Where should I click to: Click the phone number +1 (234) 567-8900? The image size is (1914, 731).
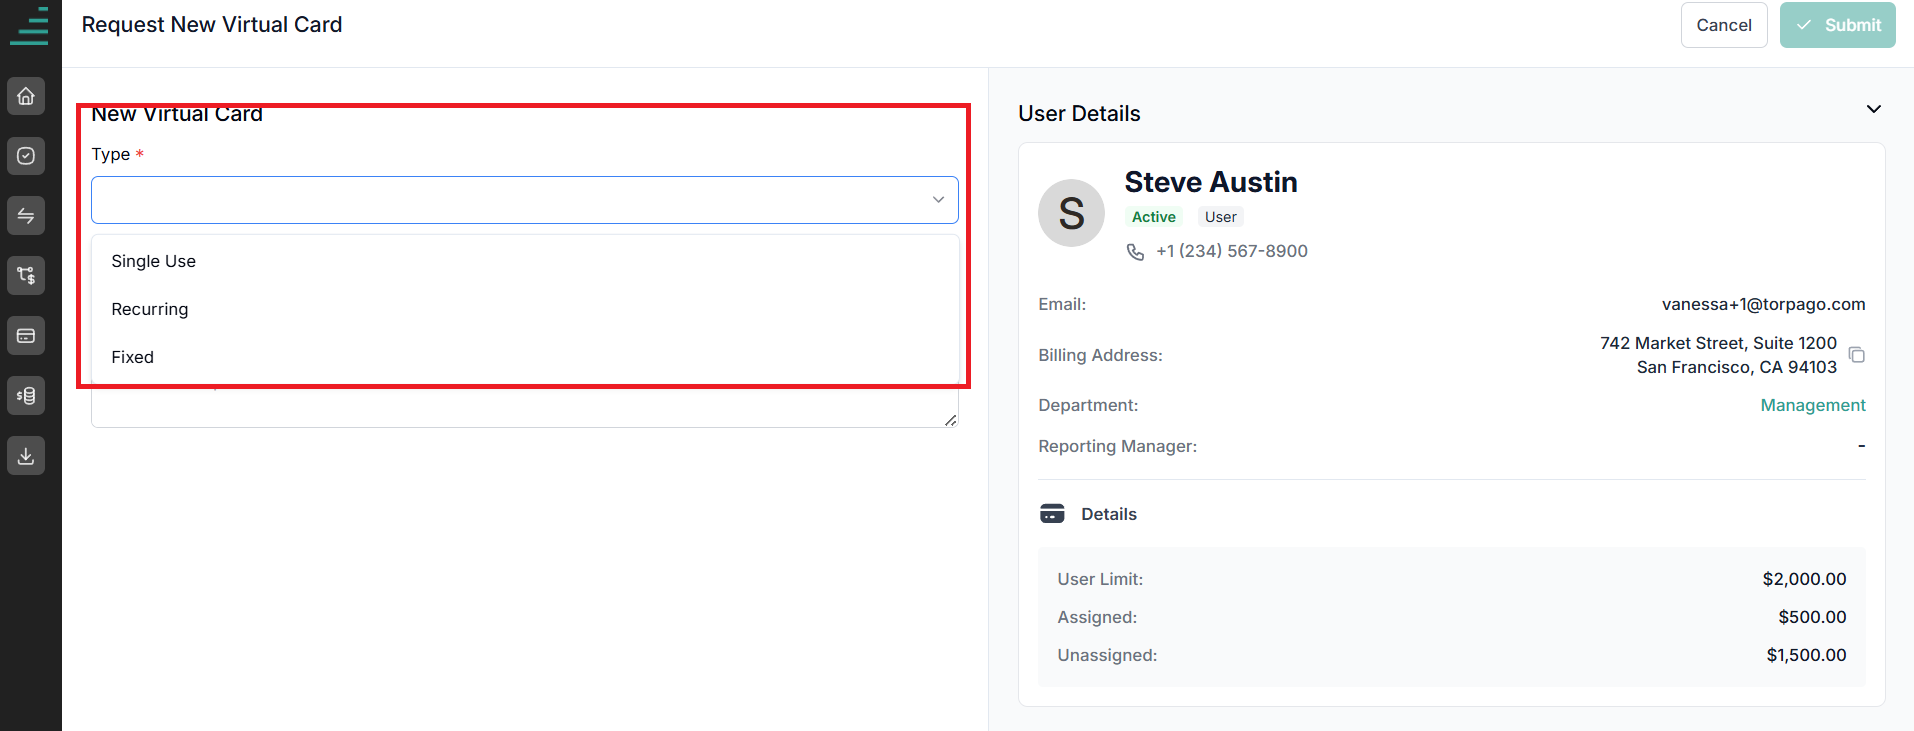tap(1232, 251)
